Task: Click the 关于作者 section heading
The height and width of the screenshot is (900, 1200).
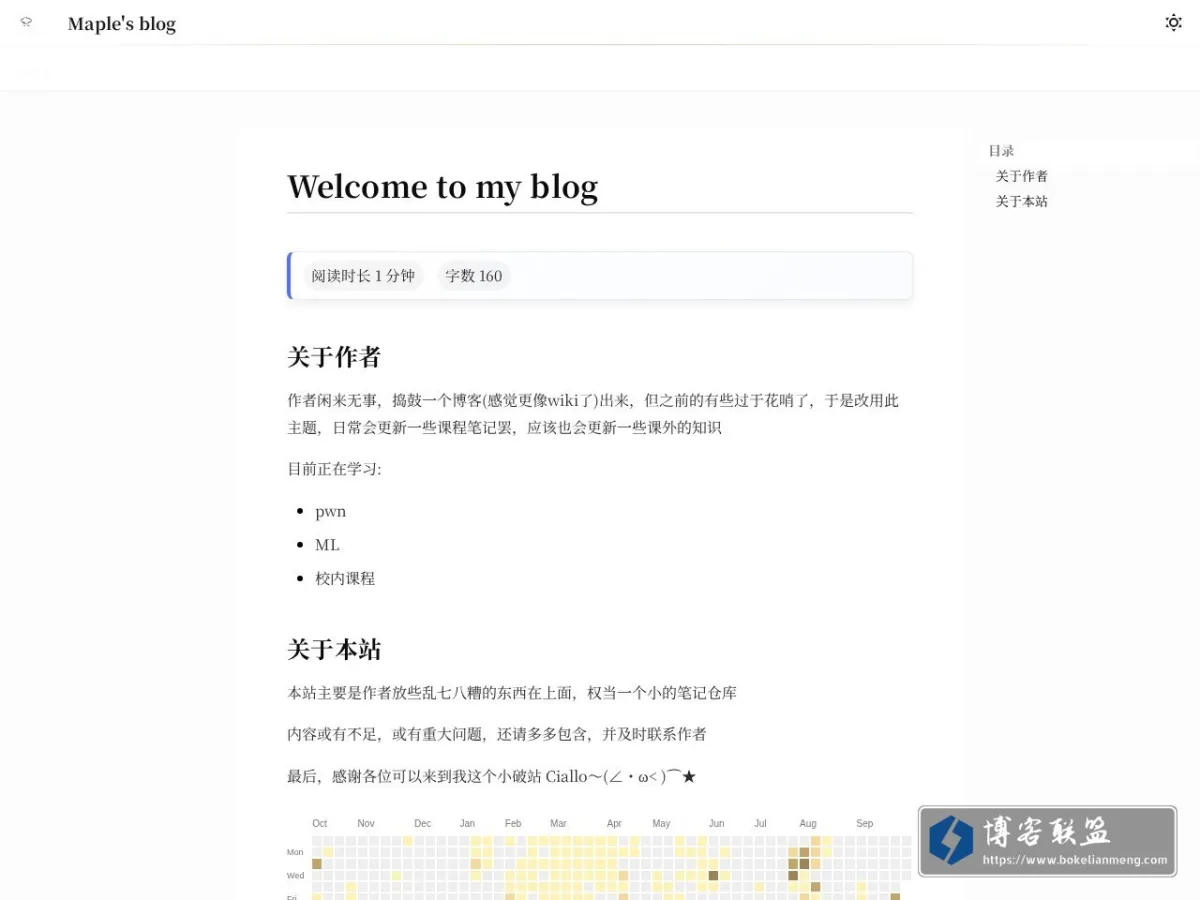Action: (x=334, y=357)
